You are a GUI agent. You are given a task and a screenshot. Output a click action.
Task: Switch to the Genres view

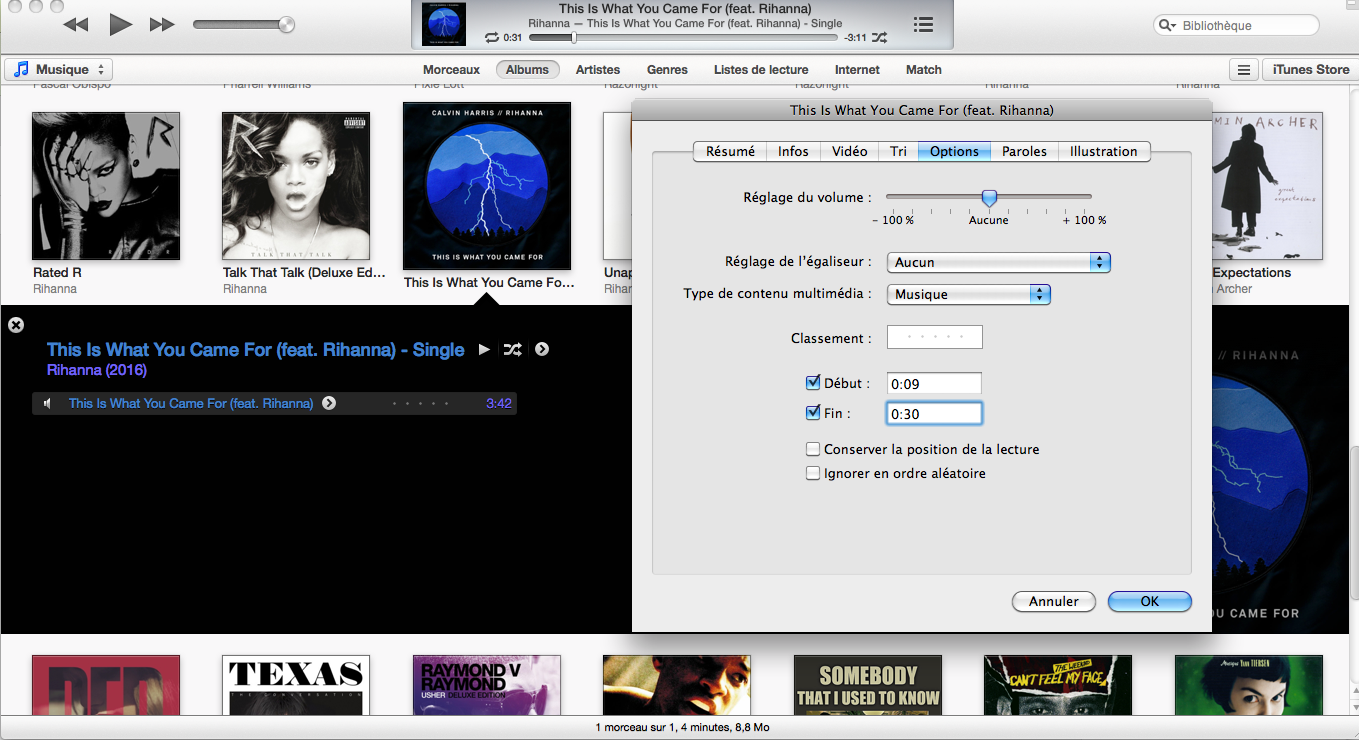(667, 70)
